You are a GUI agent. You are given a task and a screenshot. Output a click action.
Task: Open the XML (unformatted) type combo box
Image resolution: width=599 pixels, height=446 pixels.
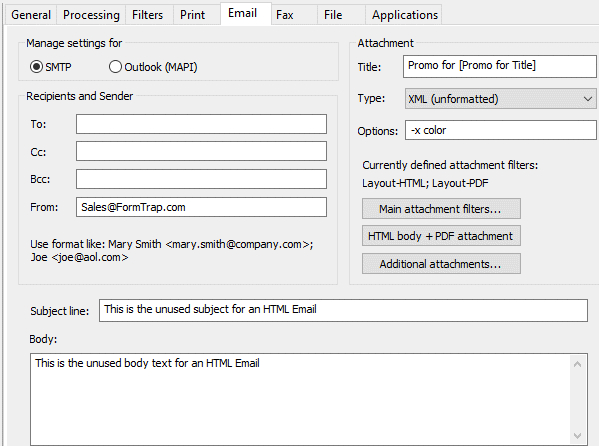pyautogui.click(x=500, y=99)
